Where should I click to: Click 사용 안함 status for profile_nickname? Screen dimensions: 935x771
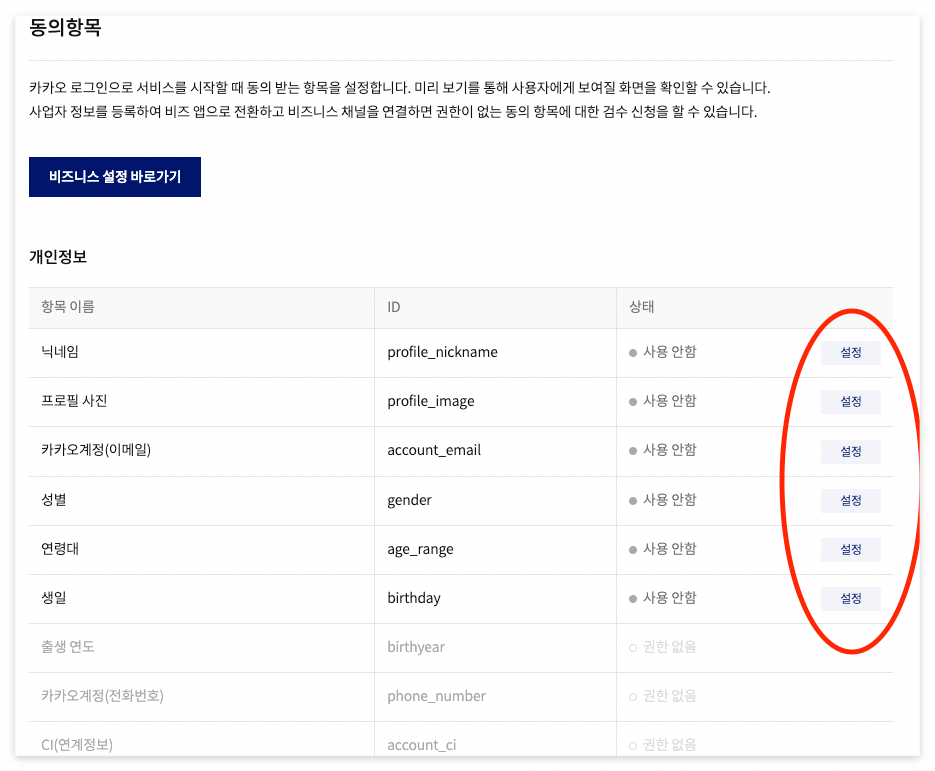[x=662, y=352]
